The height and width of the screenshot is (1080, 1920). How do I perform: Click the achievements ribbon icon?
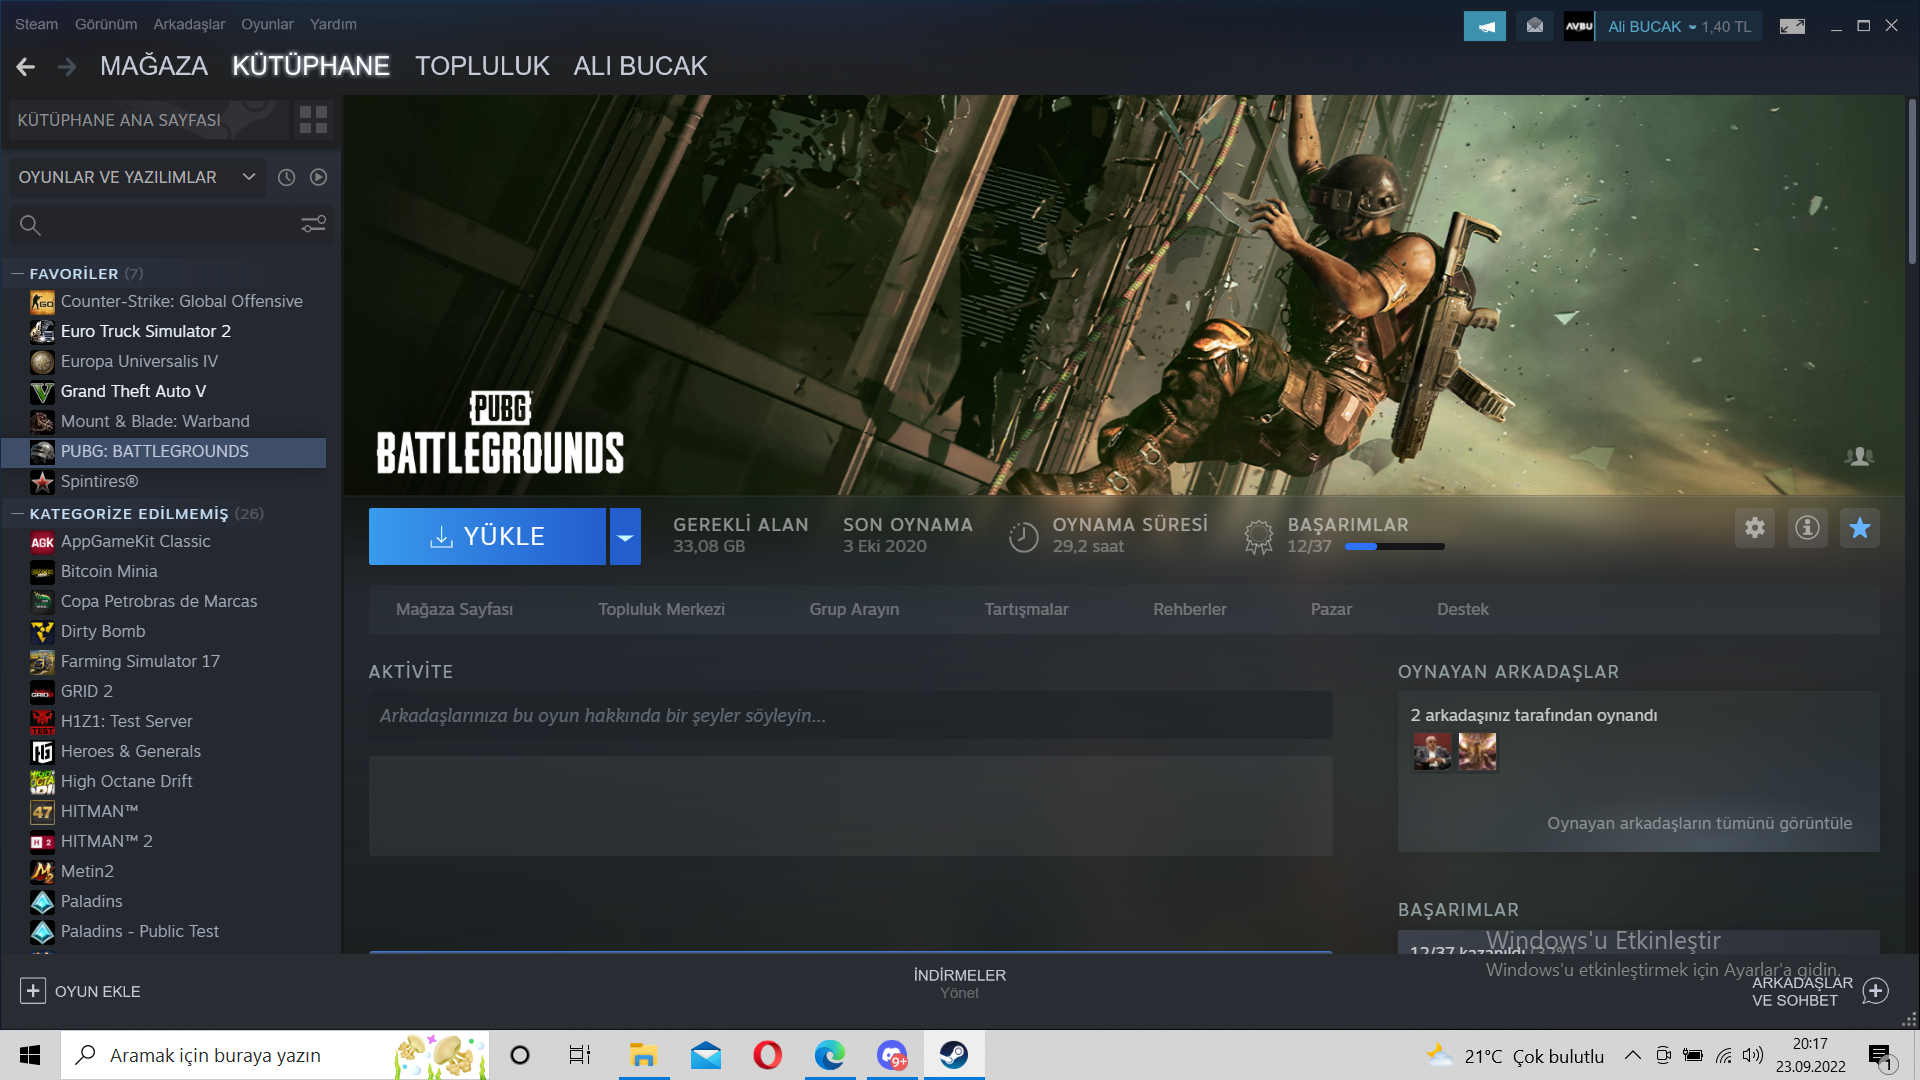(x=1259, y=537)
